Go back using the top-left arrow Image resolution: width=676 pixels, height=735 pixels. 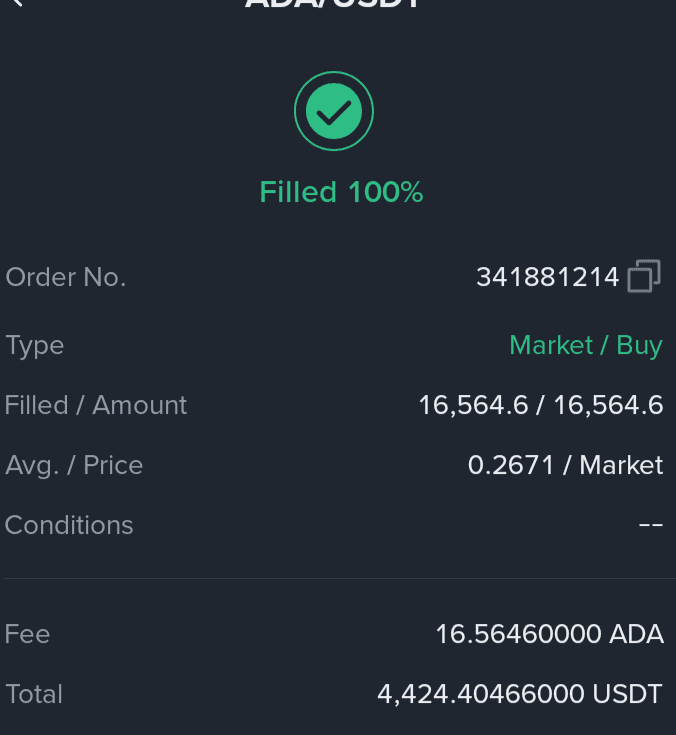16,2
